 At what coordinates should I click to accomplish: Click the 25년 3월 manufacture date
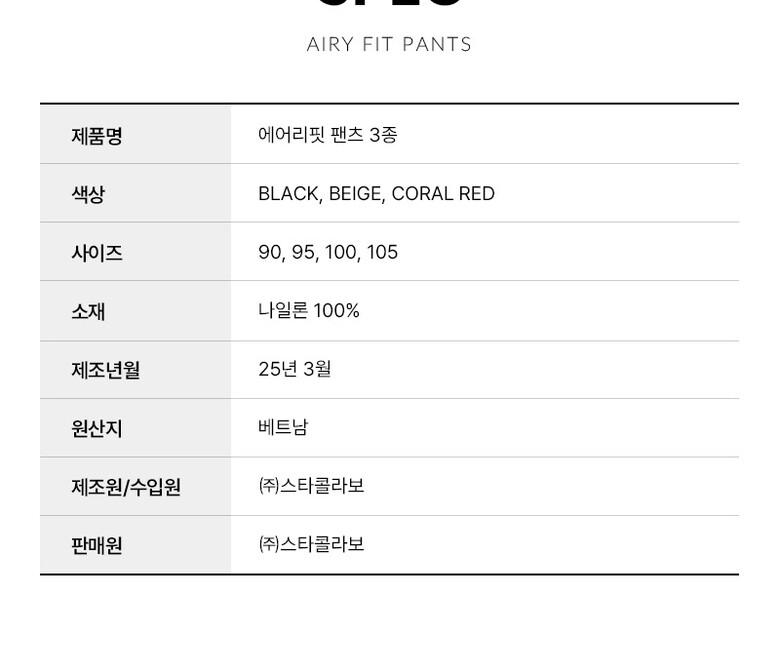294,369
